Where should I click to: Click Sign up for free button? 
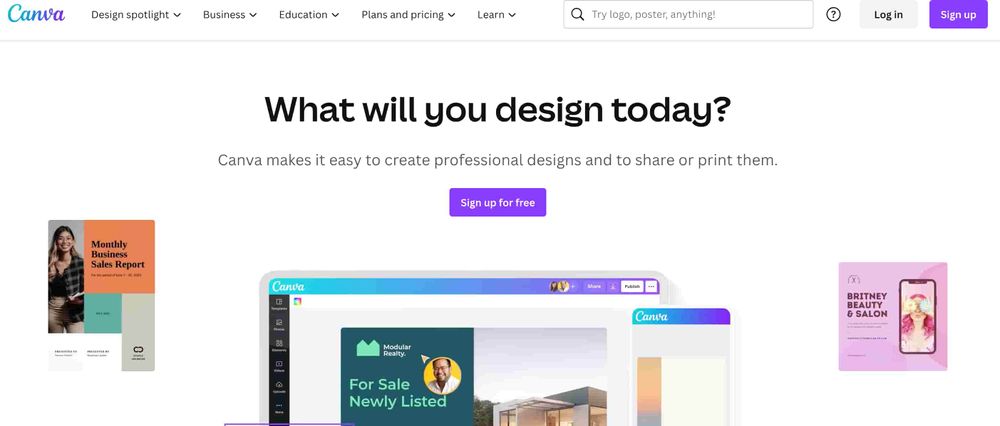click(497, 202)
